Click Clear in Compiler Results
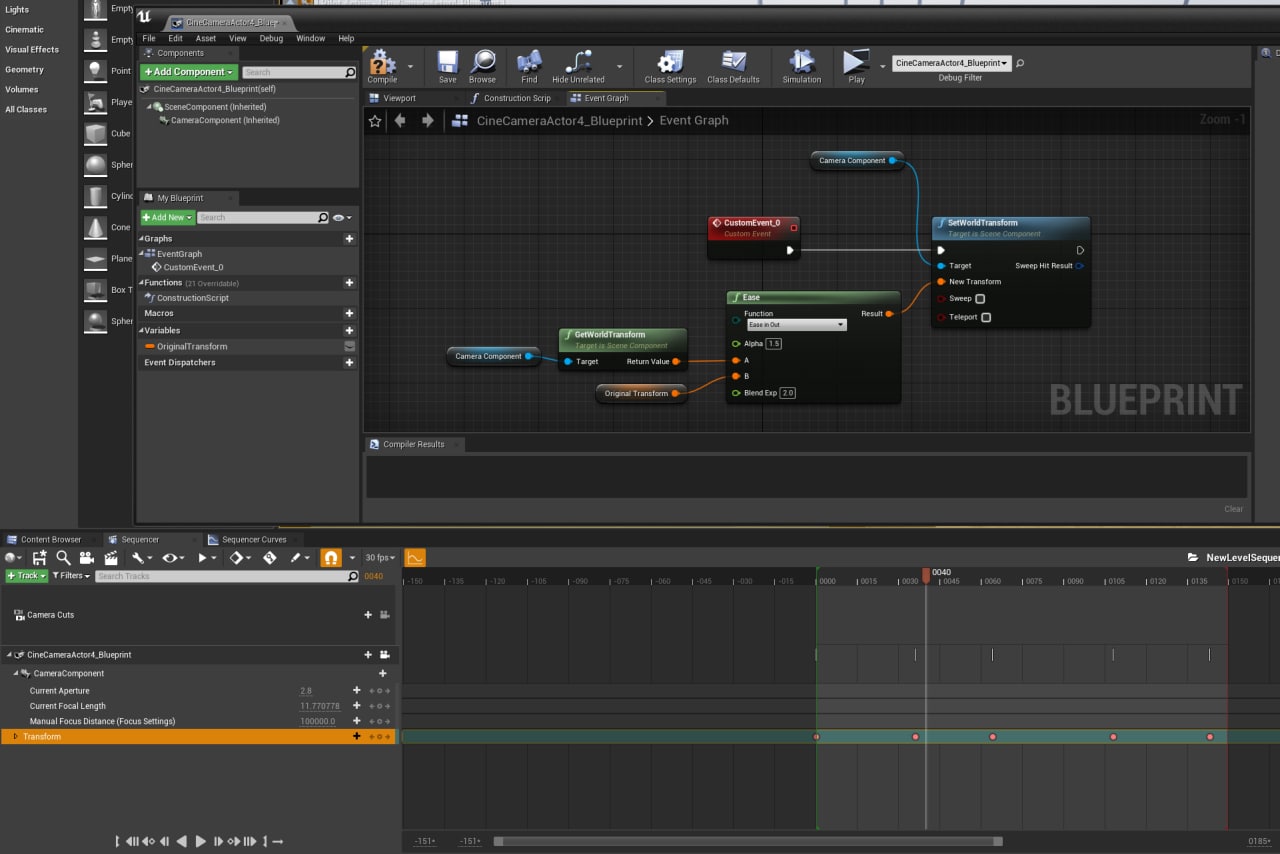 1234,509
